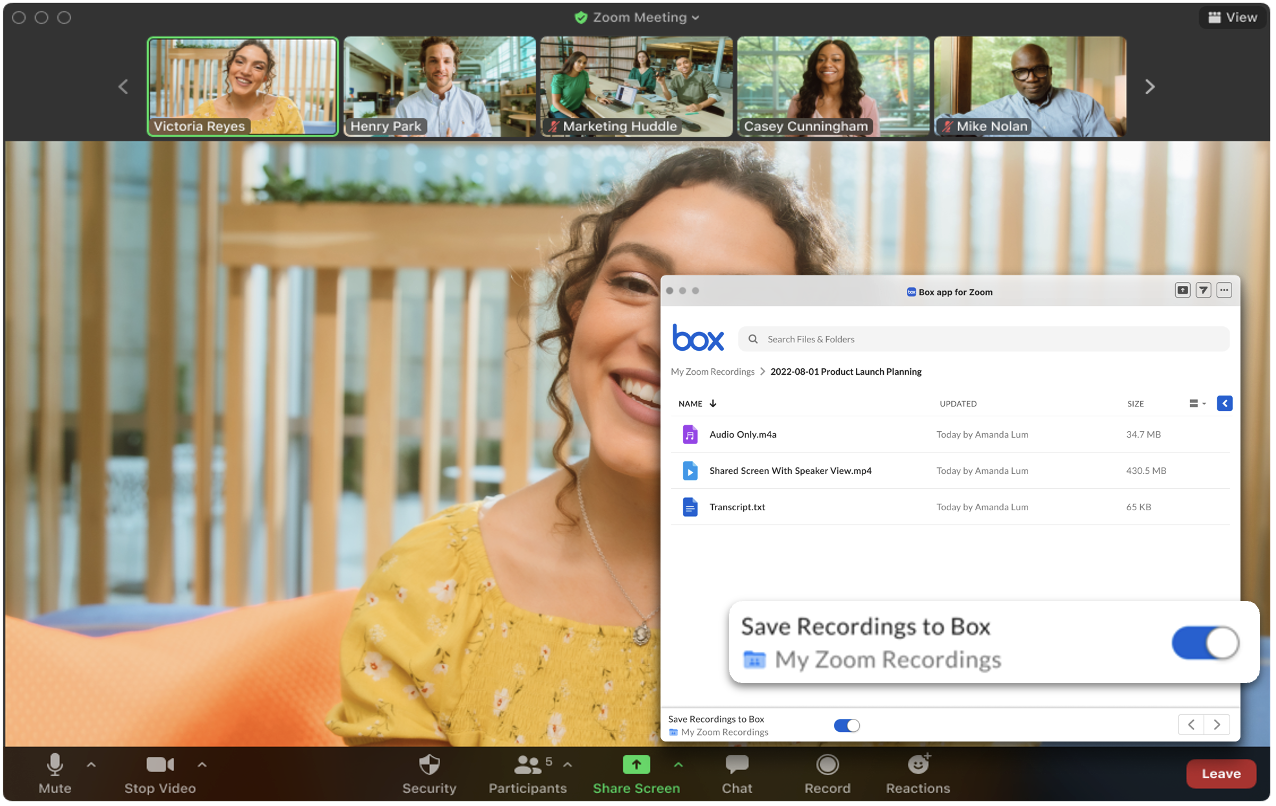This screenshot has width=1276, height=806.
Task: Click the green encryption shield icon
Action: 581,17
